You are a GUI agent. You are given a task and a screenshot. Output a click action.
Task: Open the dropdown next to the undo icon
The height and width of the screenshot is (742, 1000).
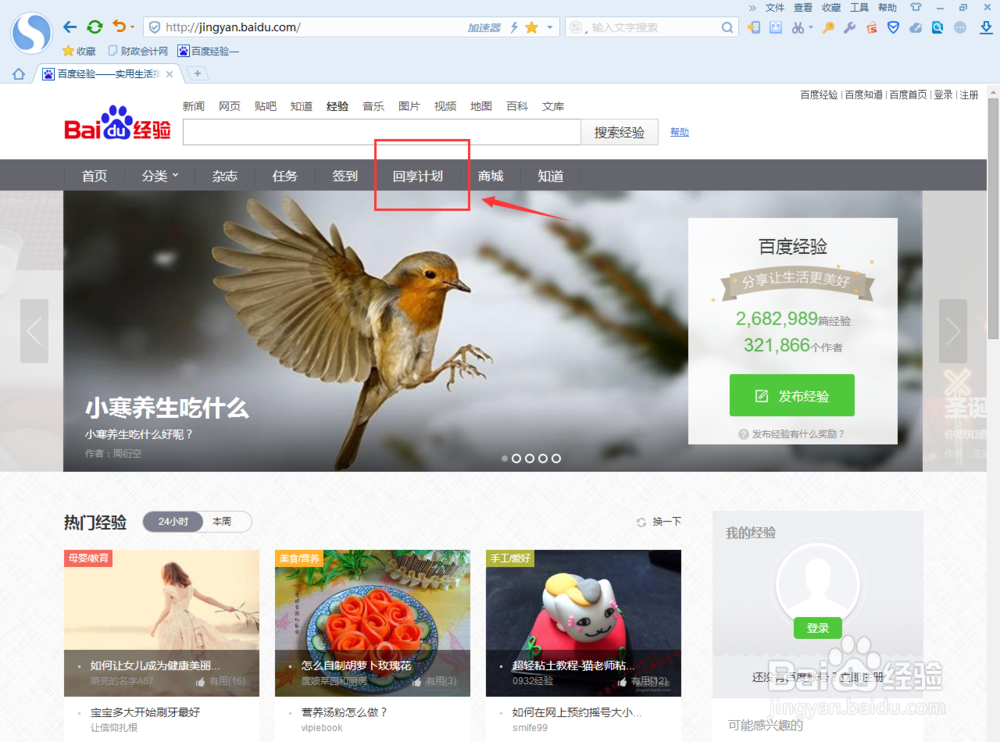[x=132, y=27]
